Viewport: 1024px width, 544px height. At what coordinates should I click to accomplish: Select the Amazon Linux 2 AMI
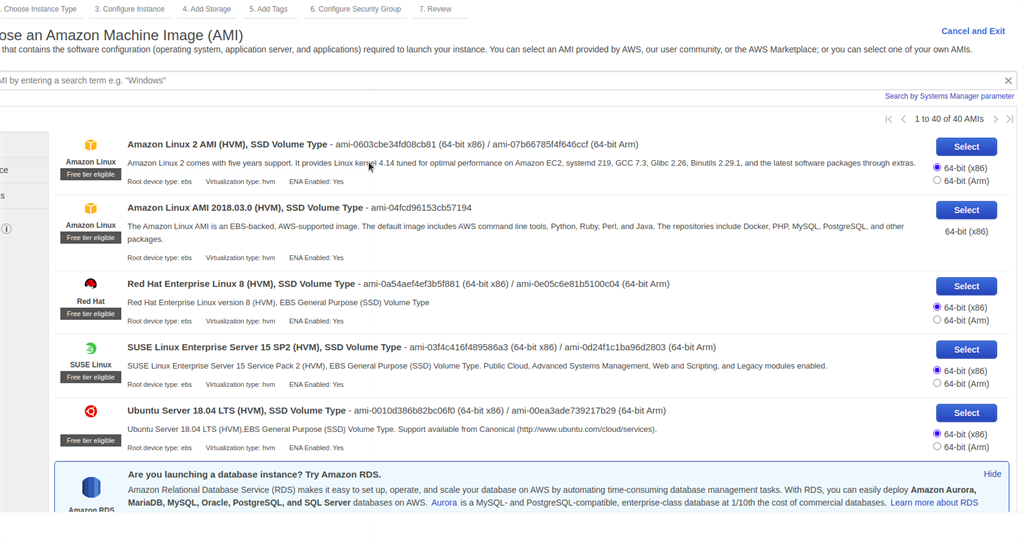coord(967,147)
